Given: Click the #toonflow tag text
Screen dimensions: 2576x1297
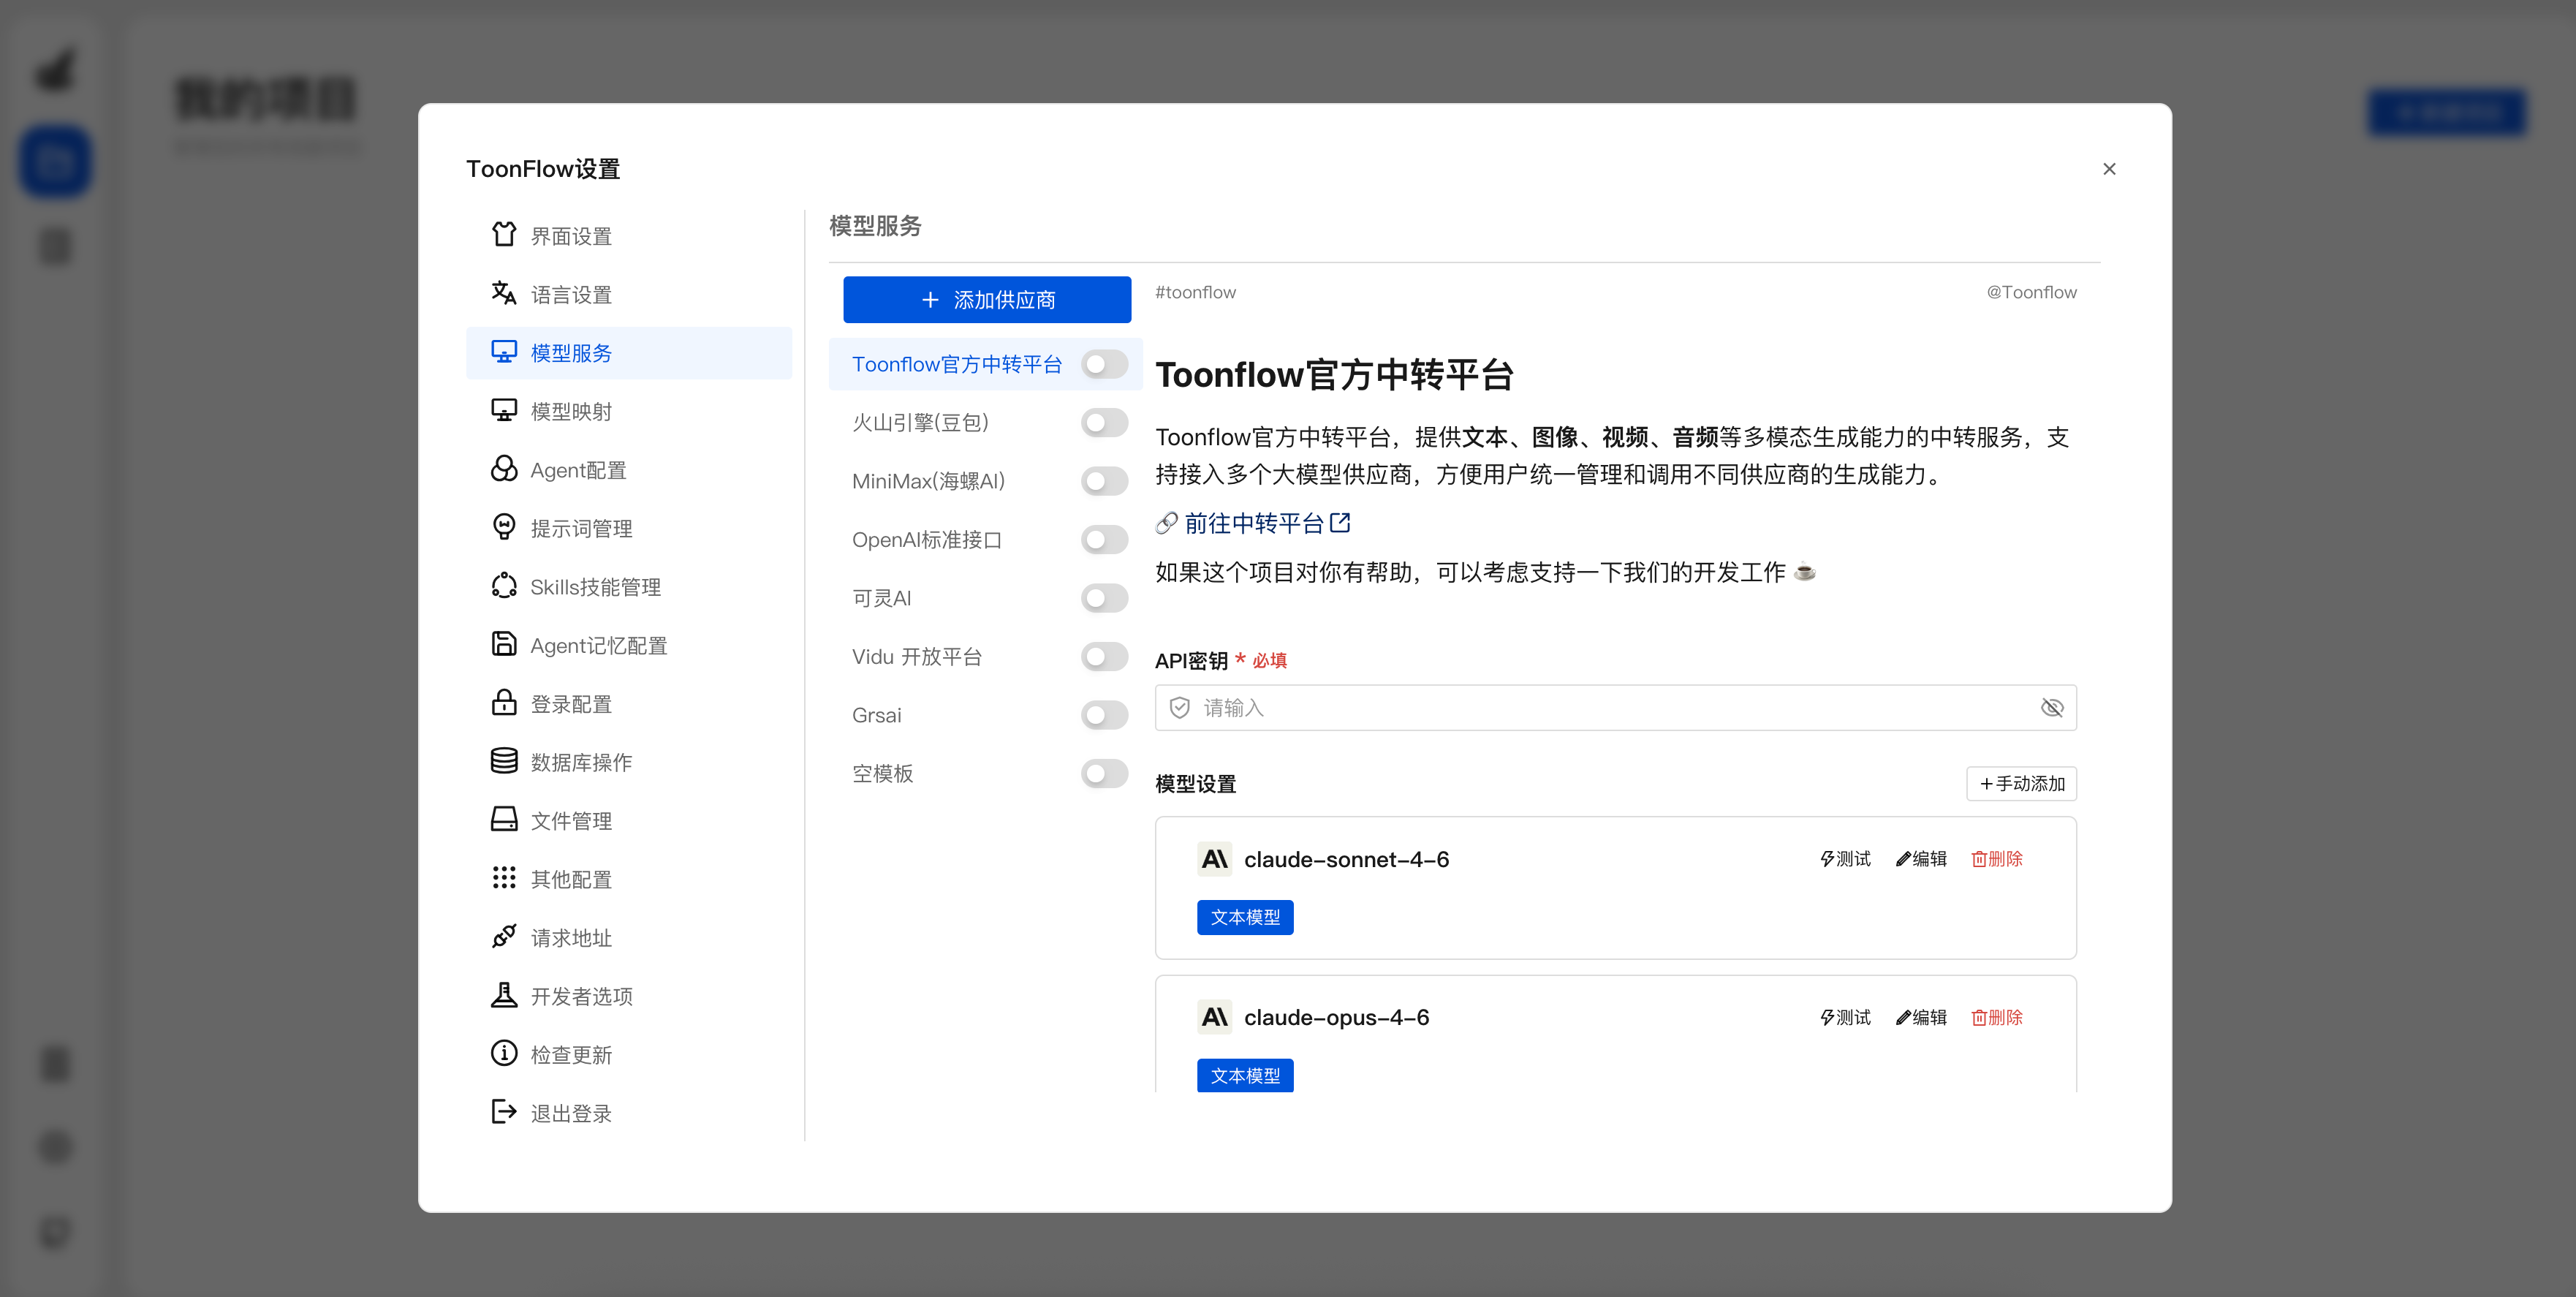Looking at the screenshot, I should coord(1195,292).
